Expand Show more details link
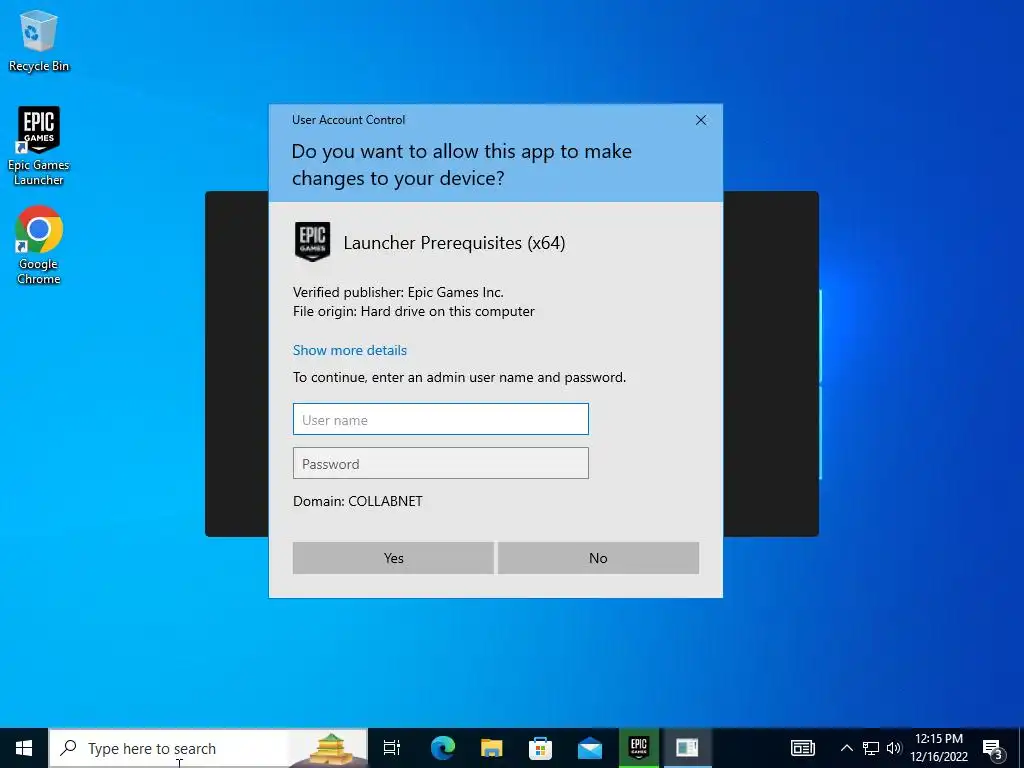Screen dimensions: 1024x768 349,350
